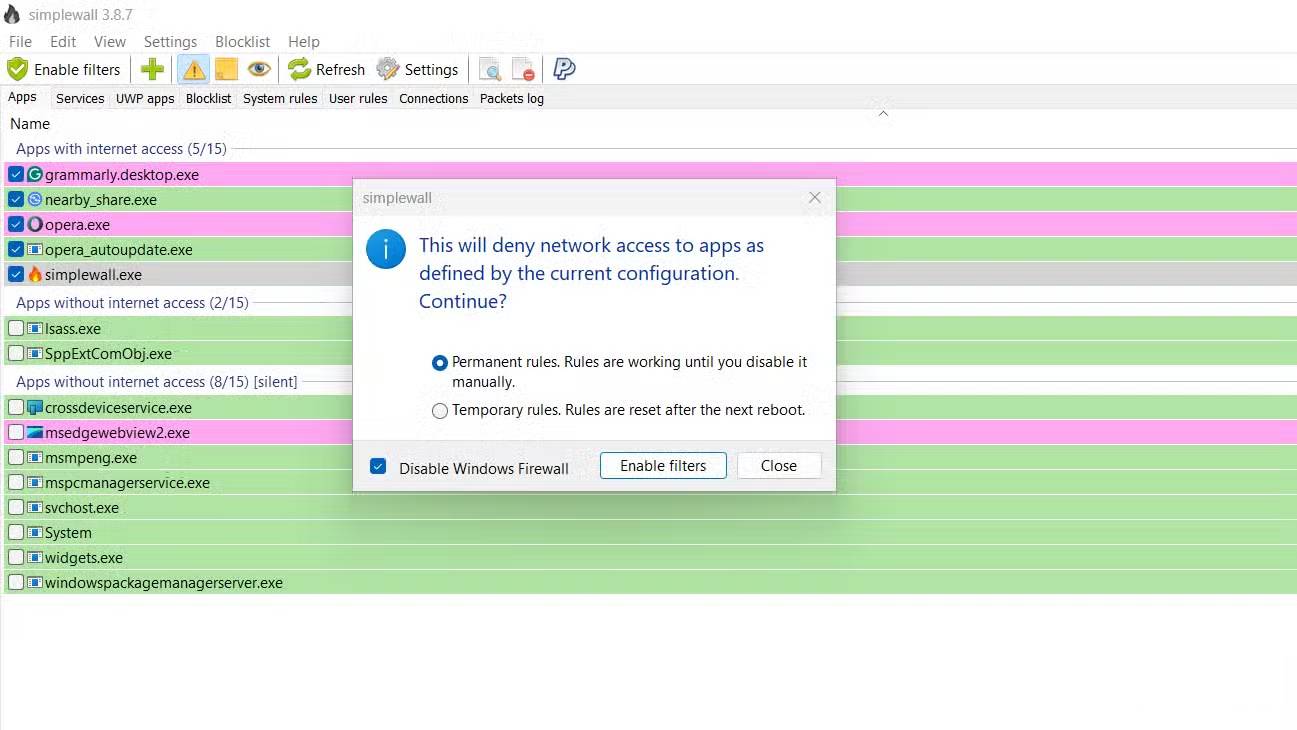The height and width of the screenshot is (730, 1297).
Task: Confirm with the dialog's Enable filters button
Action: tap(663, 466)
